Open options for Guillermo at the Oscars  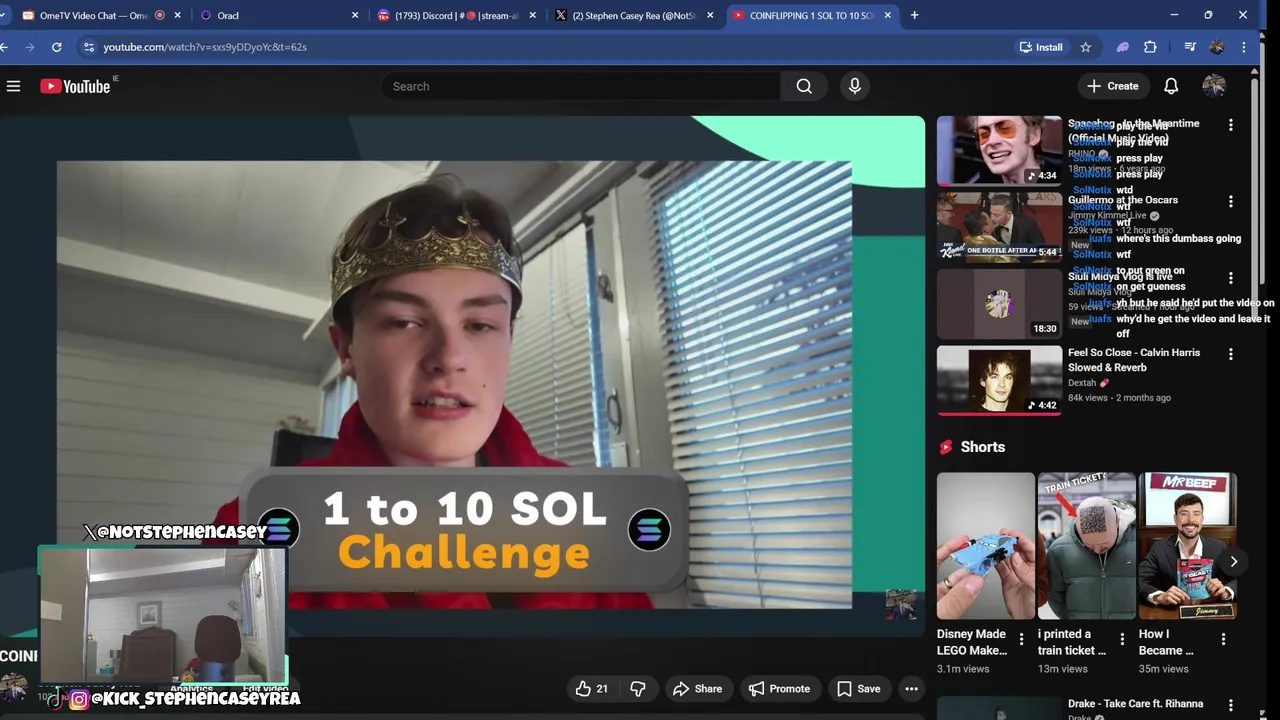click(1231, 201)
